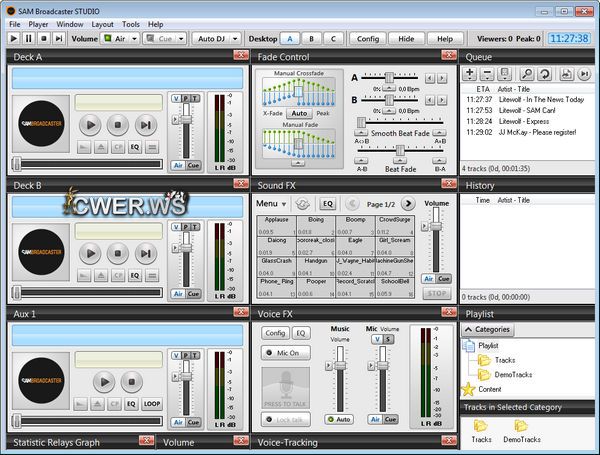Toggle LOOP on Aux 1

click(x=152, y=404)
